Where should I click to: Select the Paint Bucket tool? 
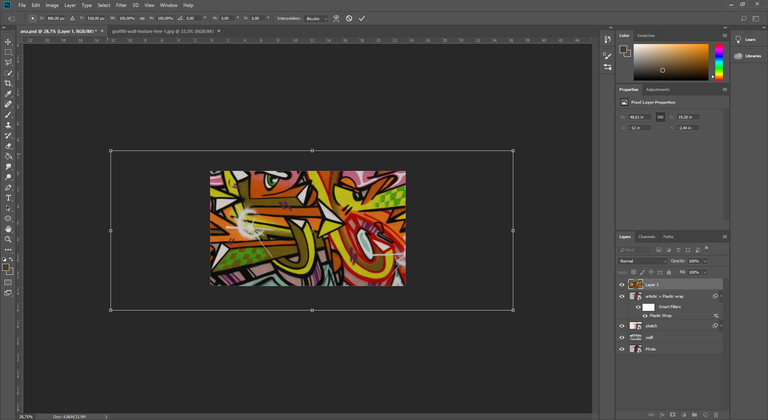click(x=8, y=156)
